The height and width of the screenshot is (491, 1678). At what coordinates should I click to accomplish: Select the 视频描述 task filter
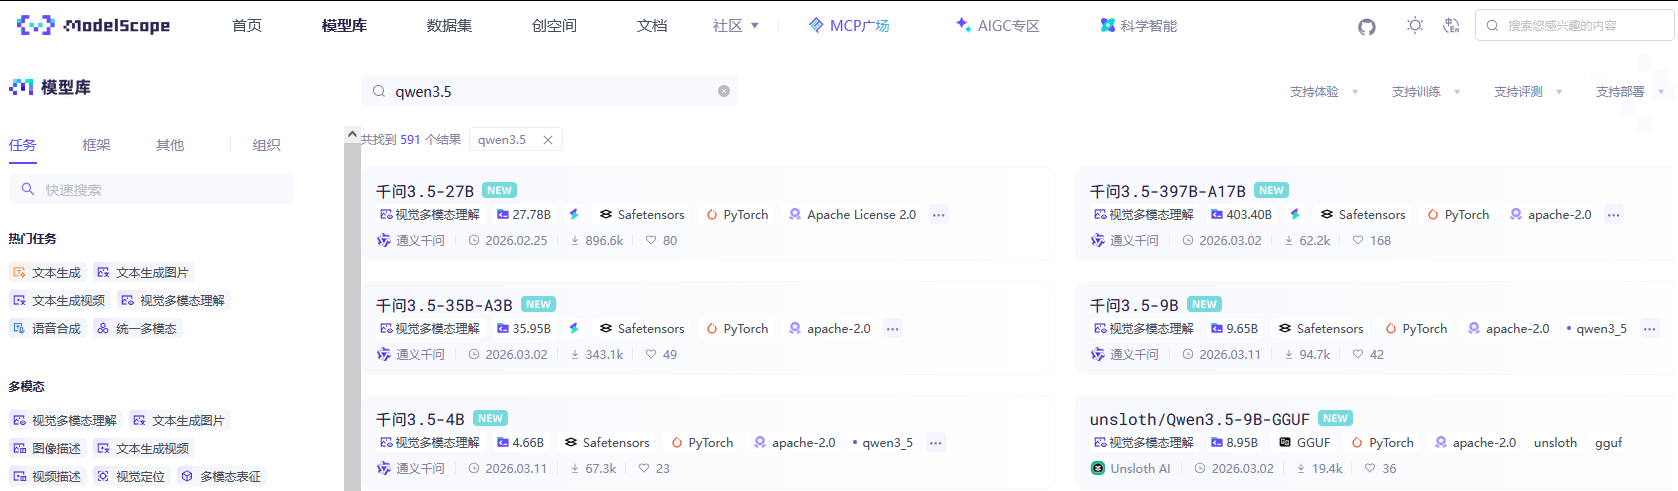pos(46,476)
